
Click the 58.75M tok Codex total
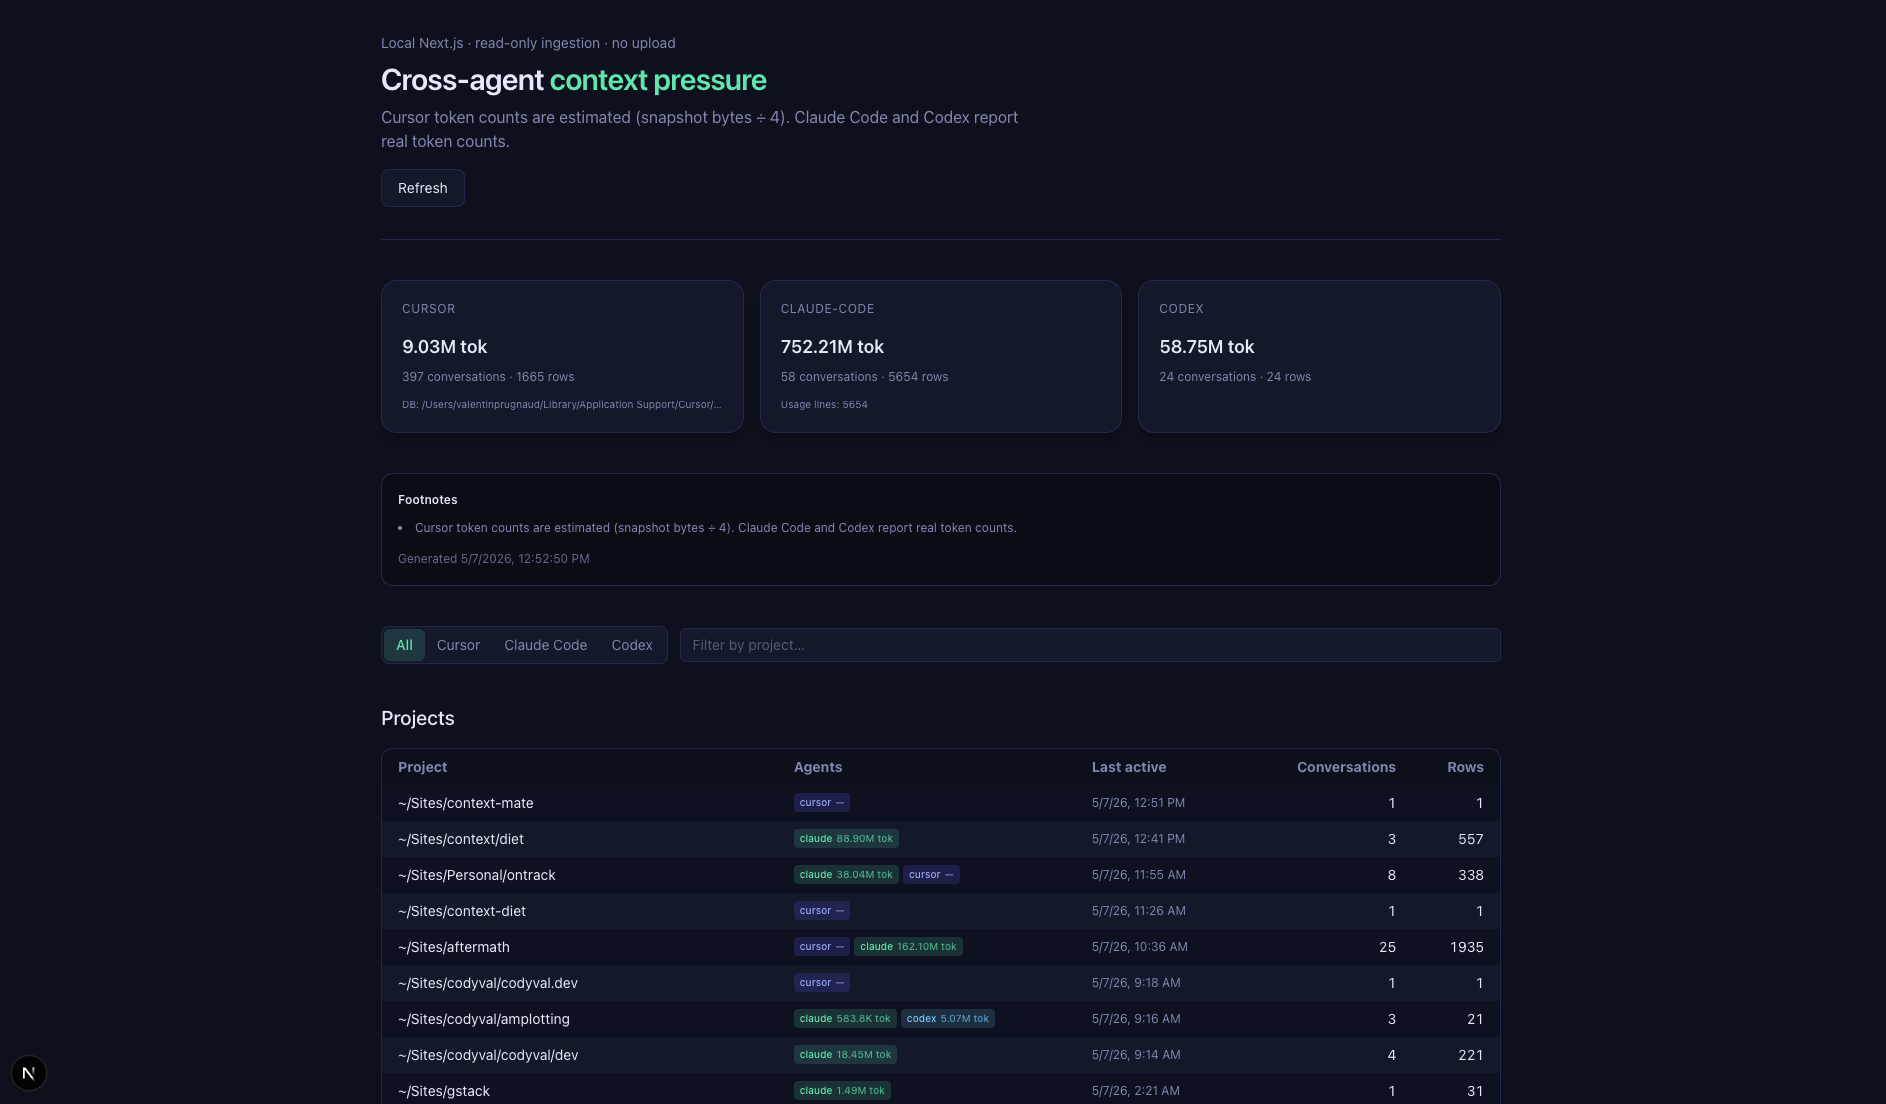click(x=1206, y=347)
